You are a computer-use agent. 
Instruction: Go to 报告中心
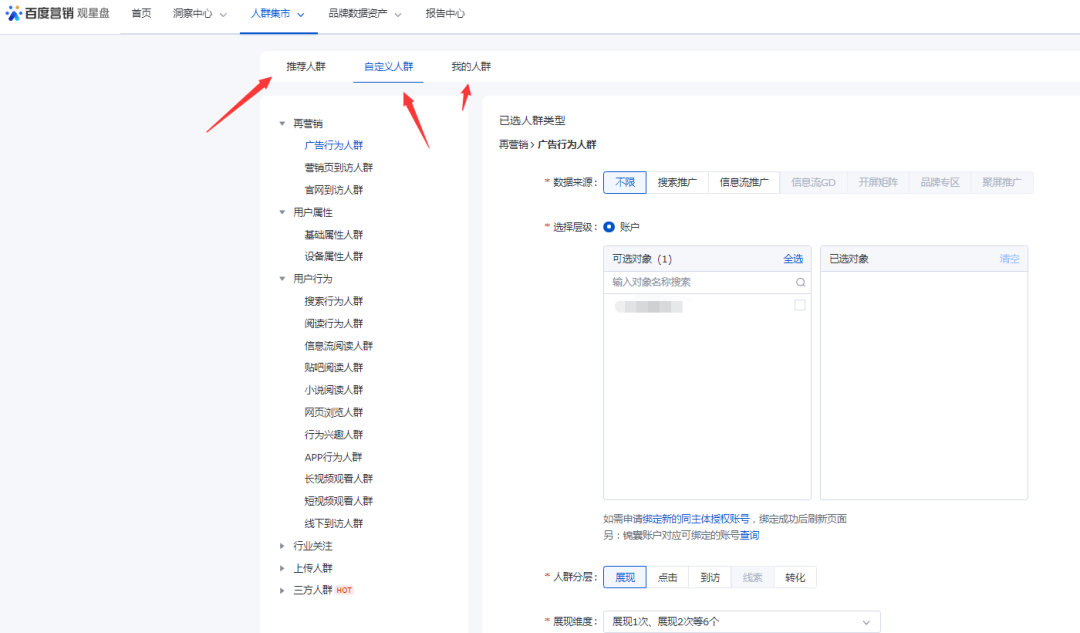(x=445, y=13)
